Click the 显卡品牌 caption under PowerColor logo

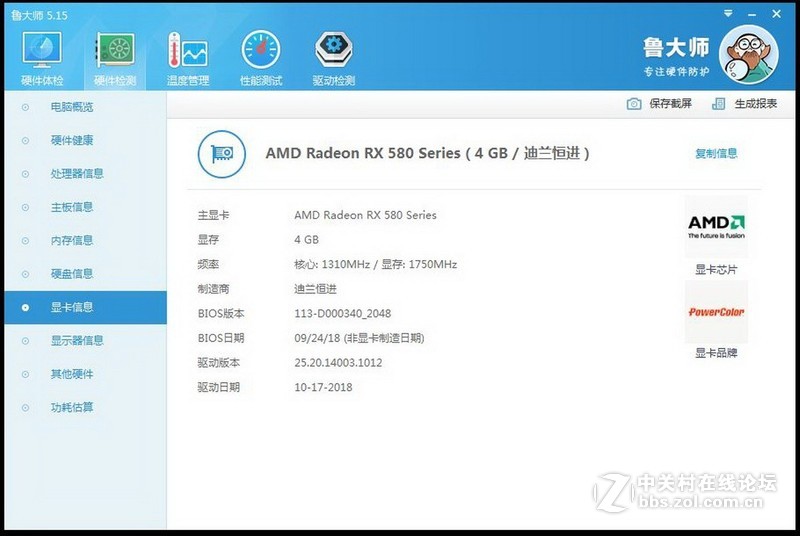(716, 353)
